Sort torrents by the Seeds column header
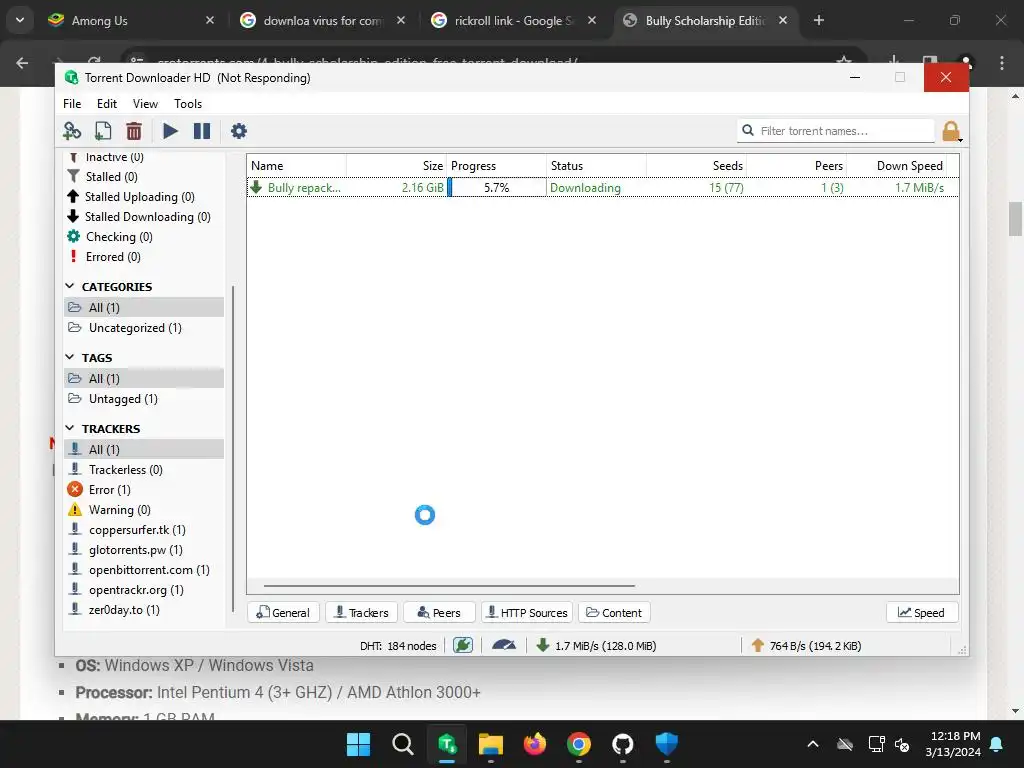 pos(696,166)
